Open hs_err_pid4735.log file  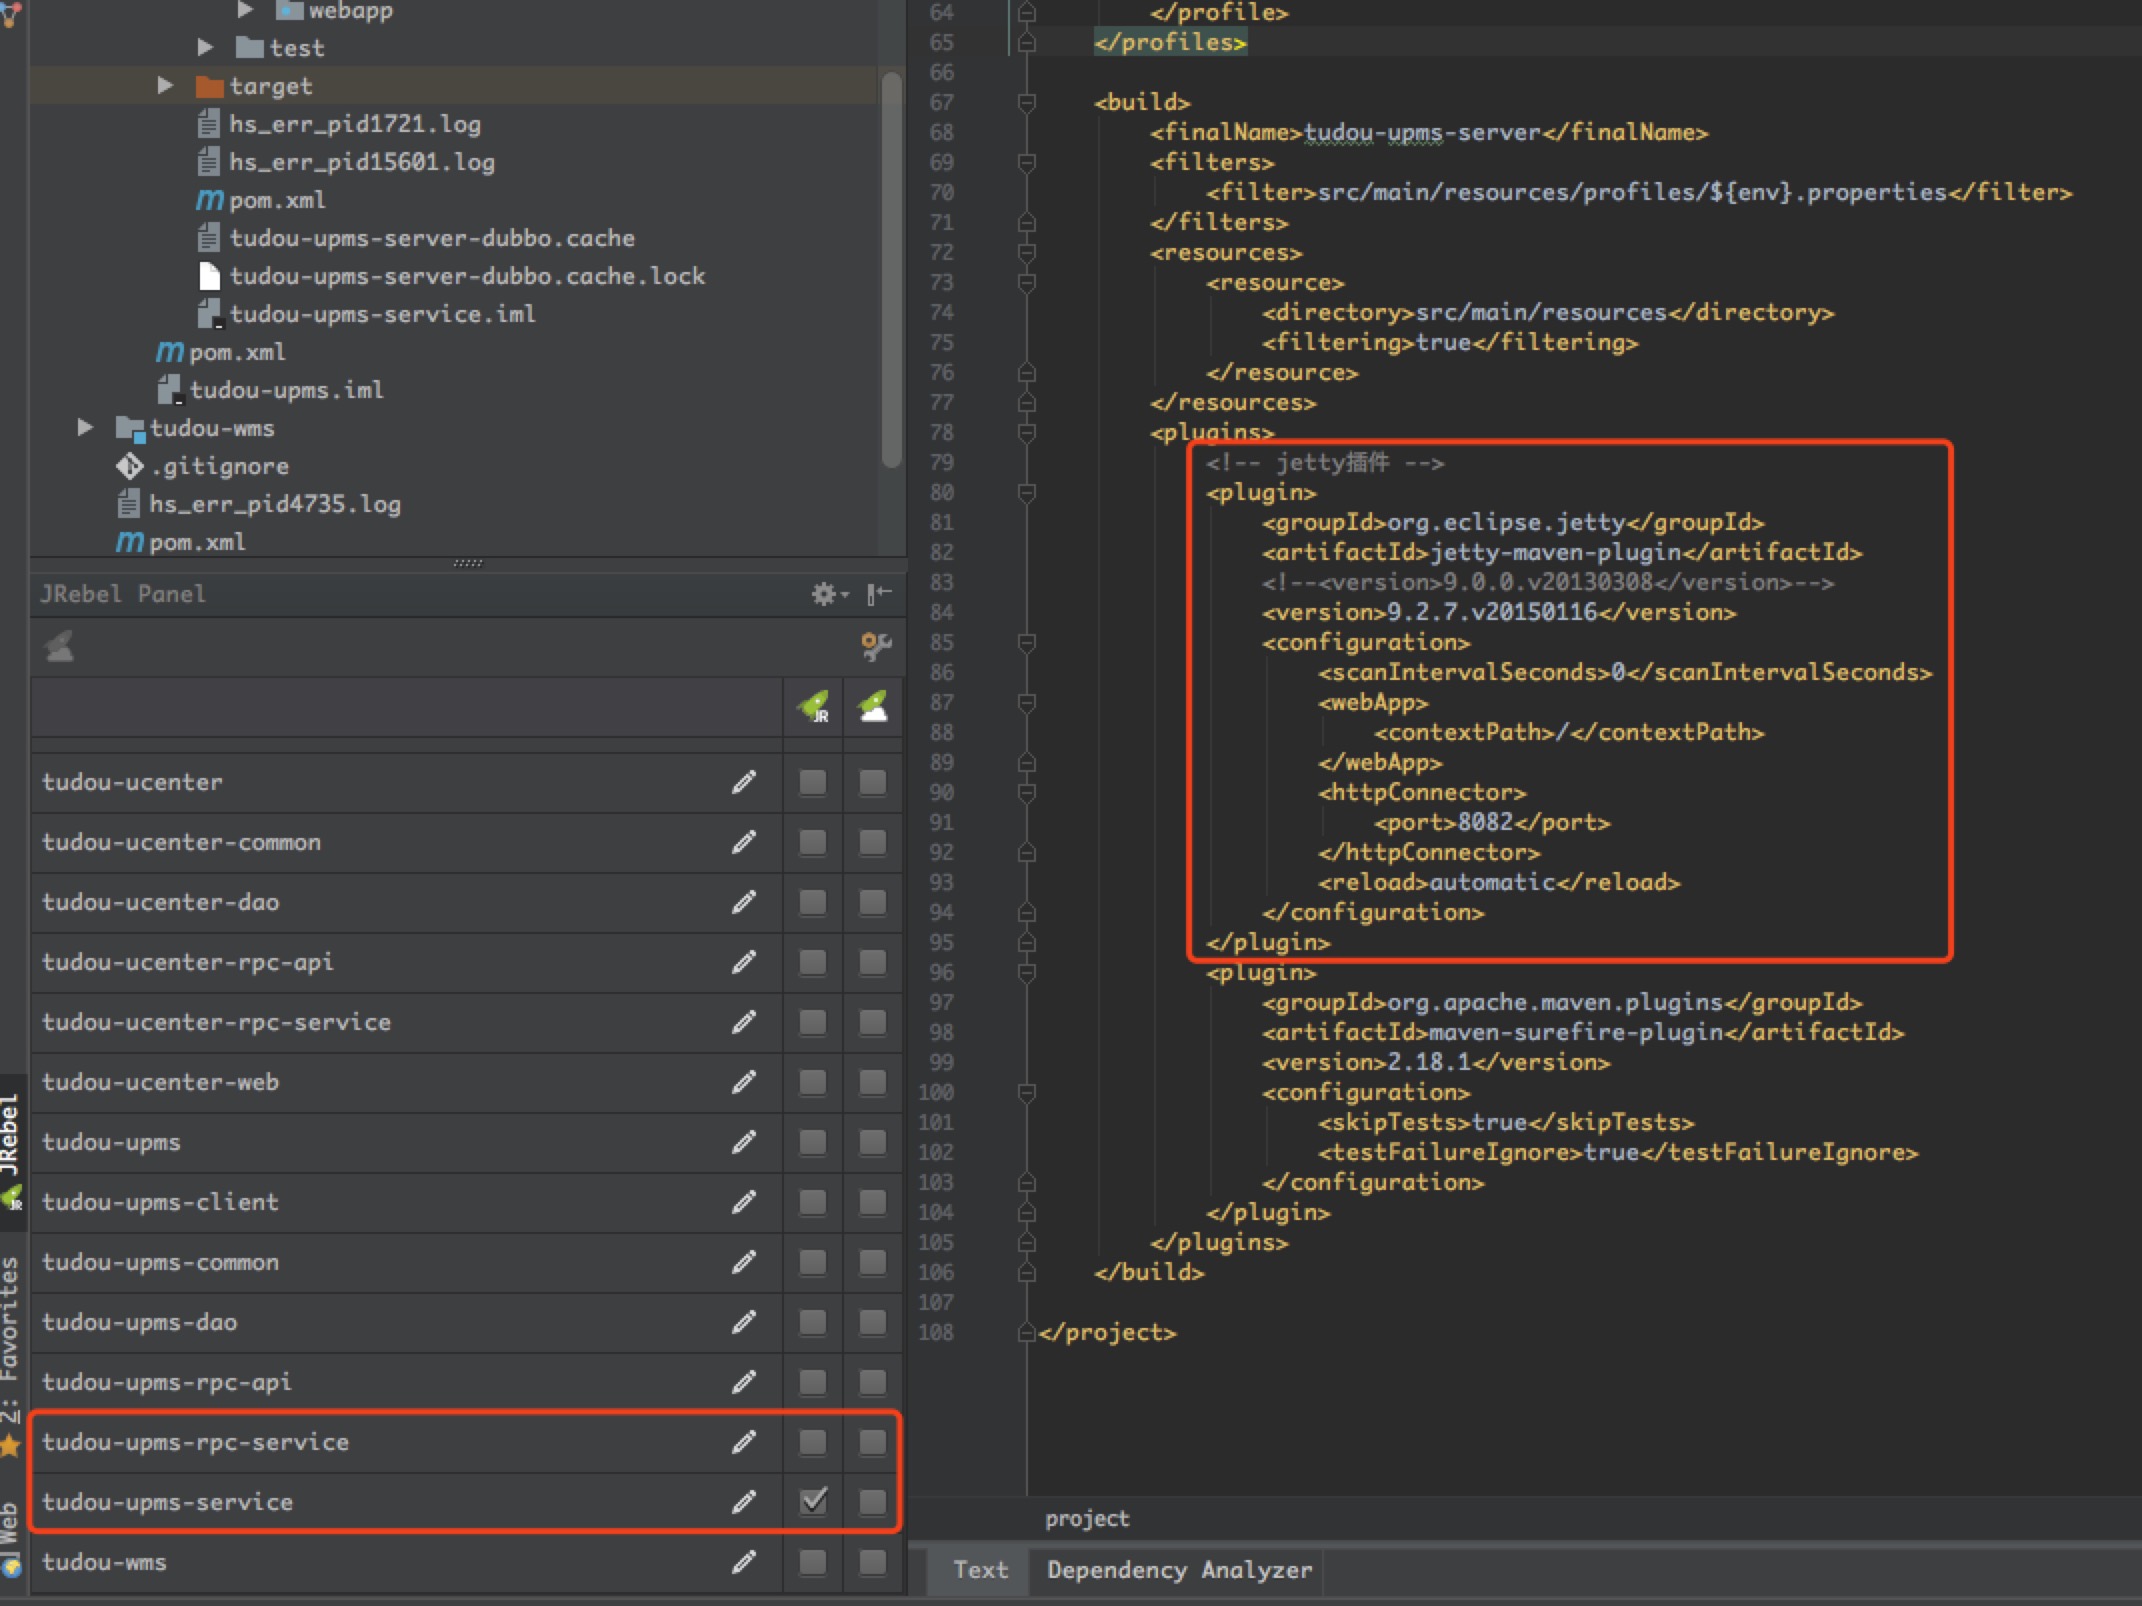tap(259, 504)
